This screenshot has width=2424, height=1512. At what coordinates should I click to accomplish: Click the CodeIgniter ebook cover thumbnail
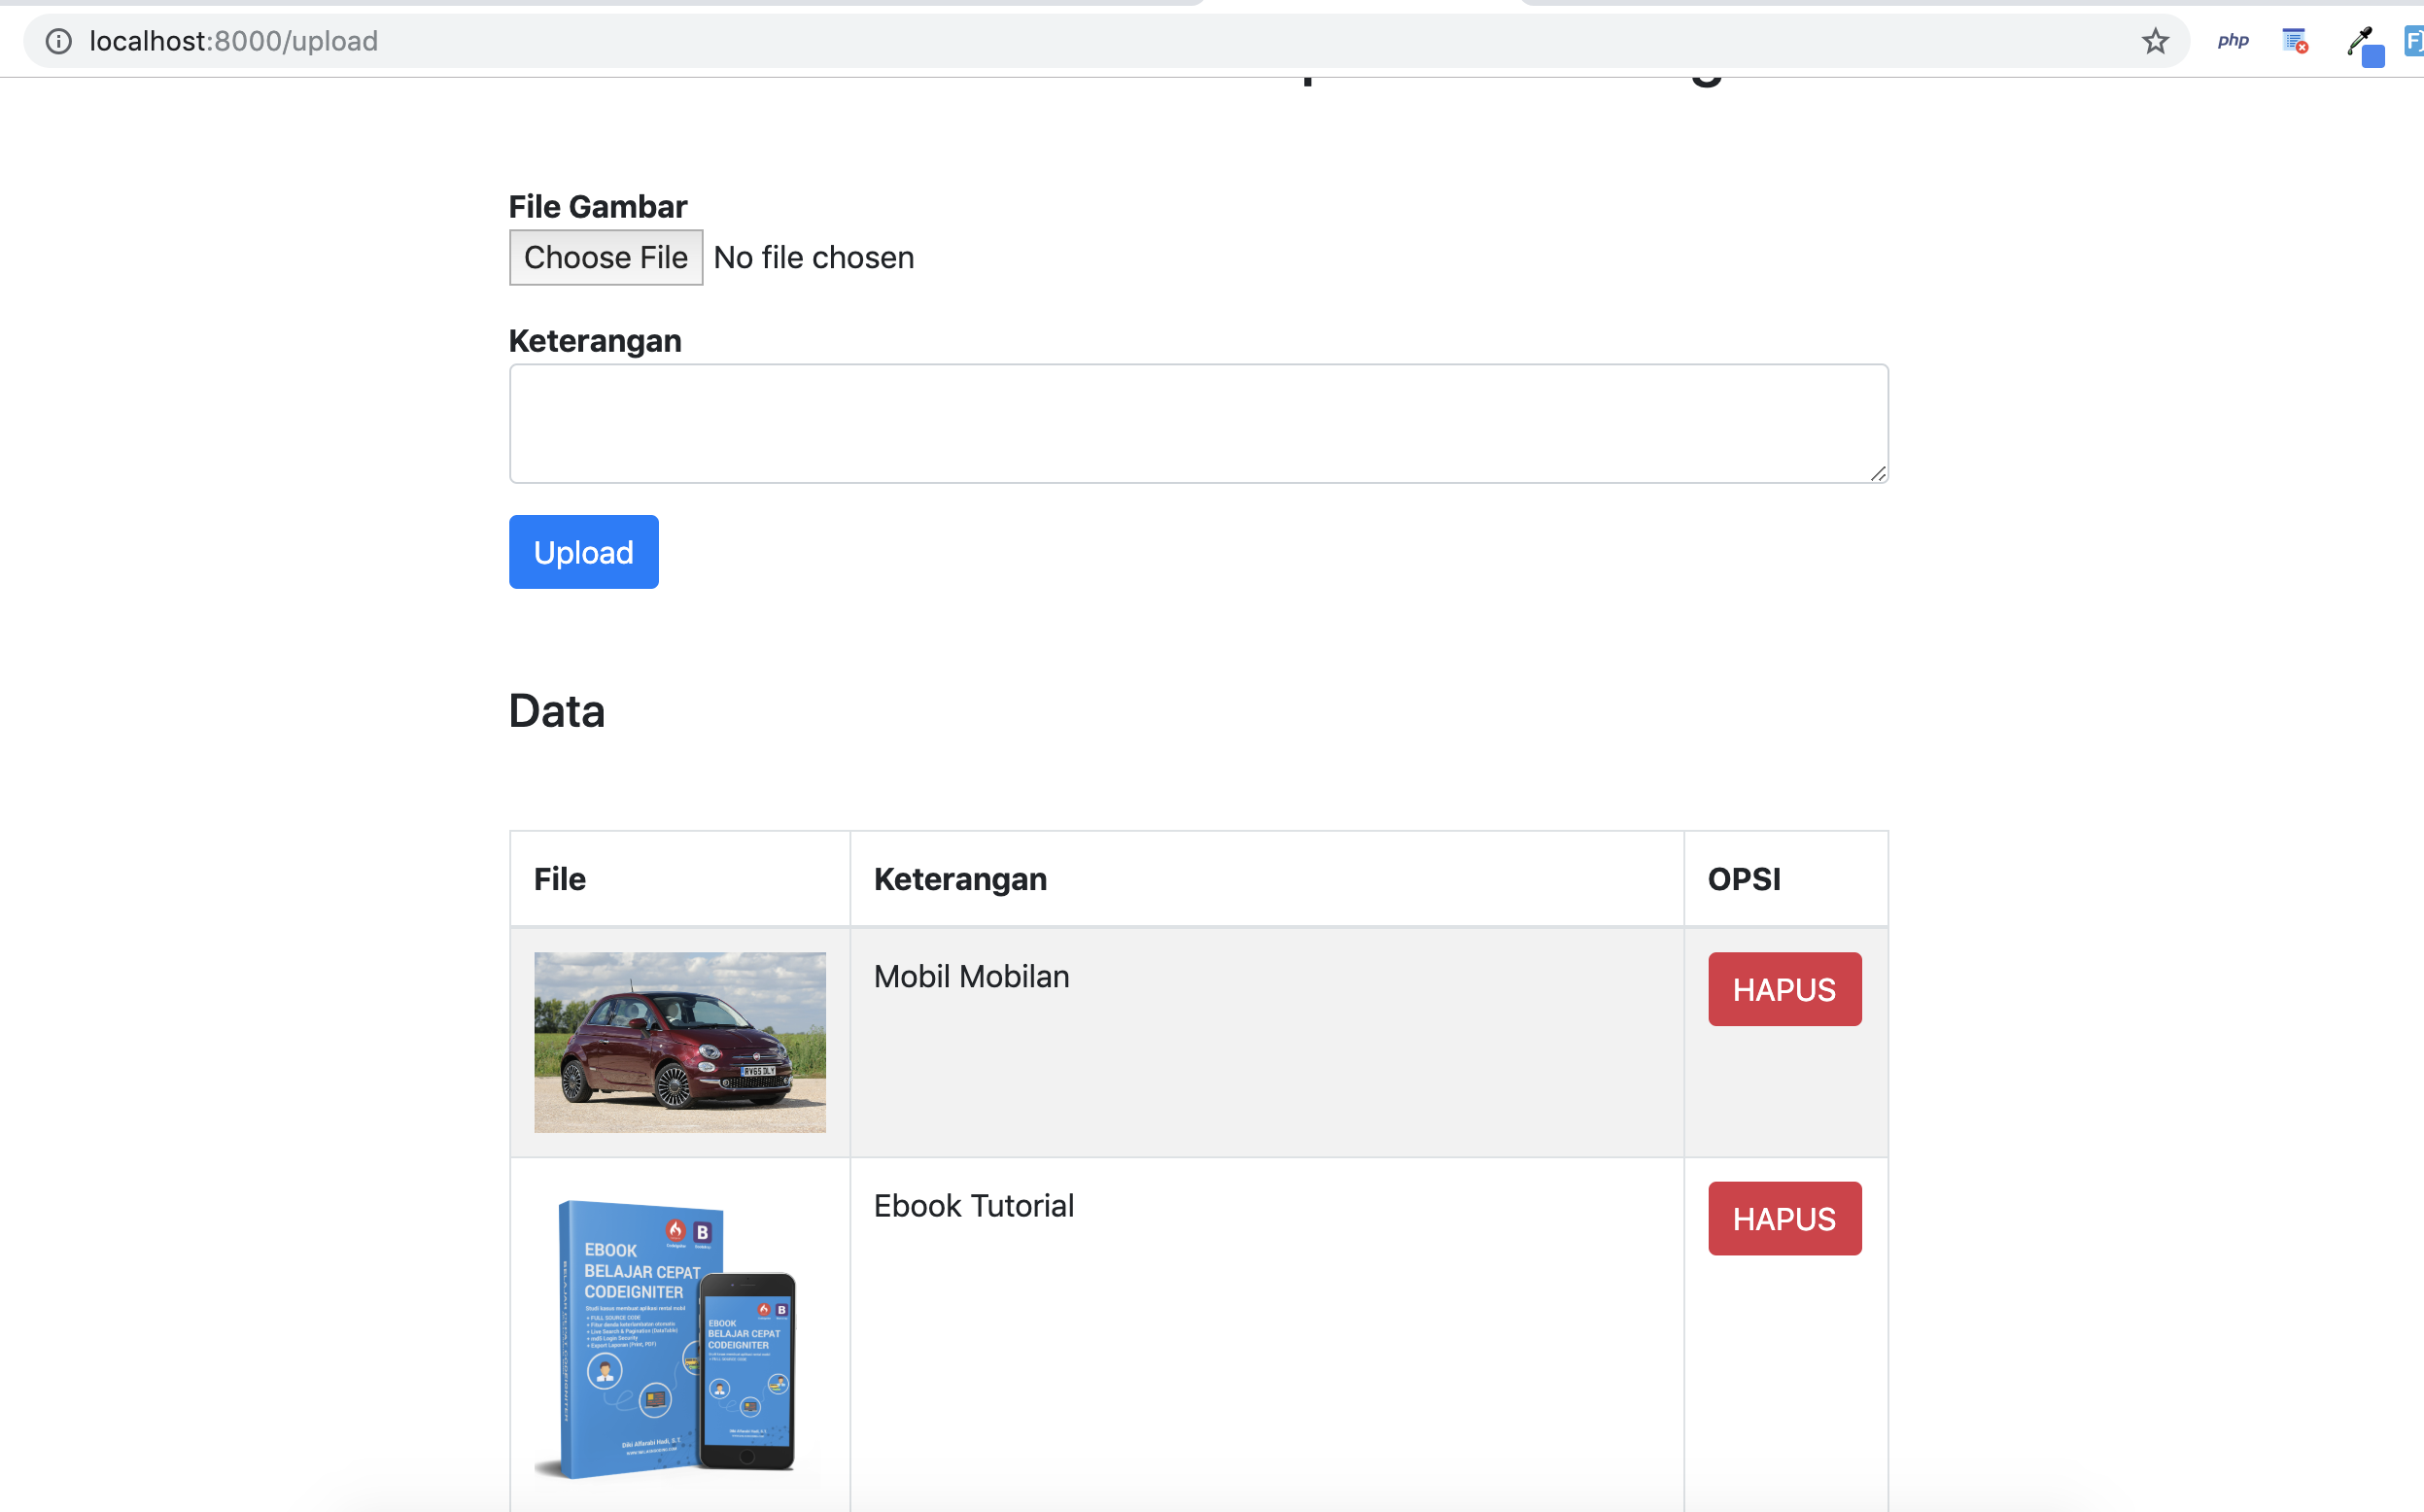point(679,1341)
